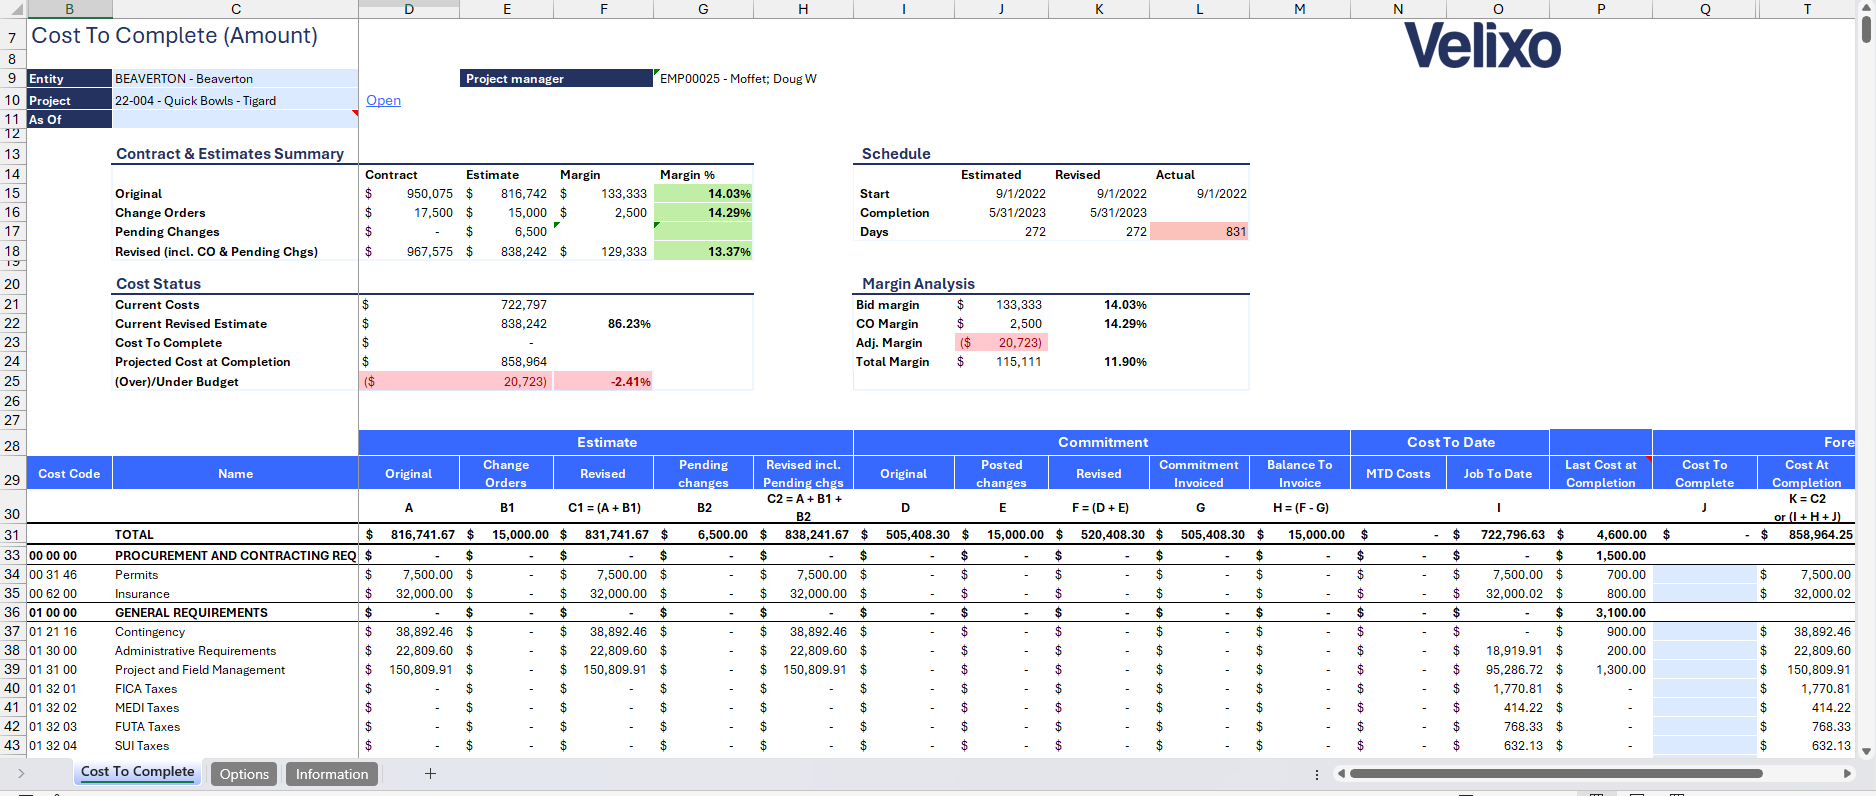
Task: Click the 'Last Cost at Completion' header
Action: [x=1600, y=473]
